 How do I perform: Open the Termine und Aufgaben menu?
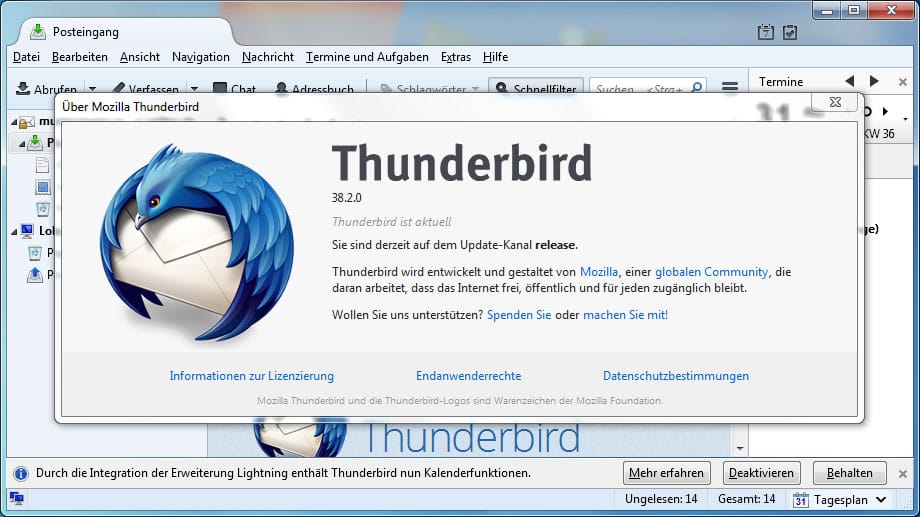pyautogui.click(x=367, y=57)
